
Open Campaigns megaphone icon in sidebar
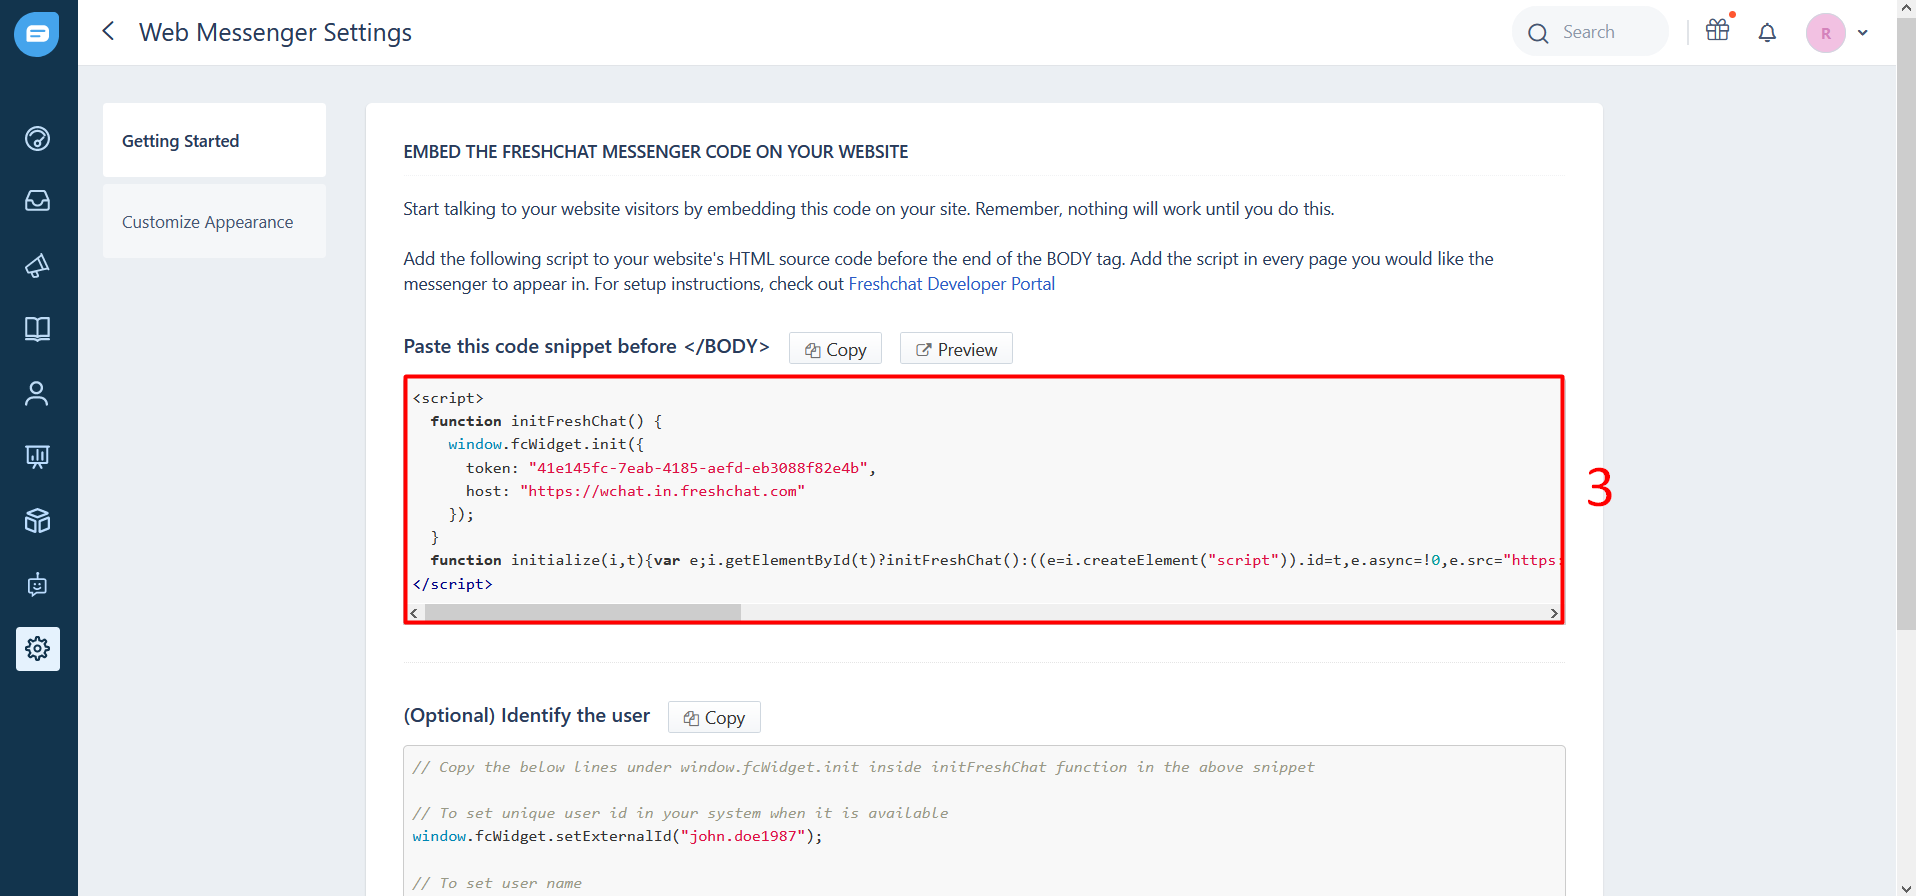37,266
